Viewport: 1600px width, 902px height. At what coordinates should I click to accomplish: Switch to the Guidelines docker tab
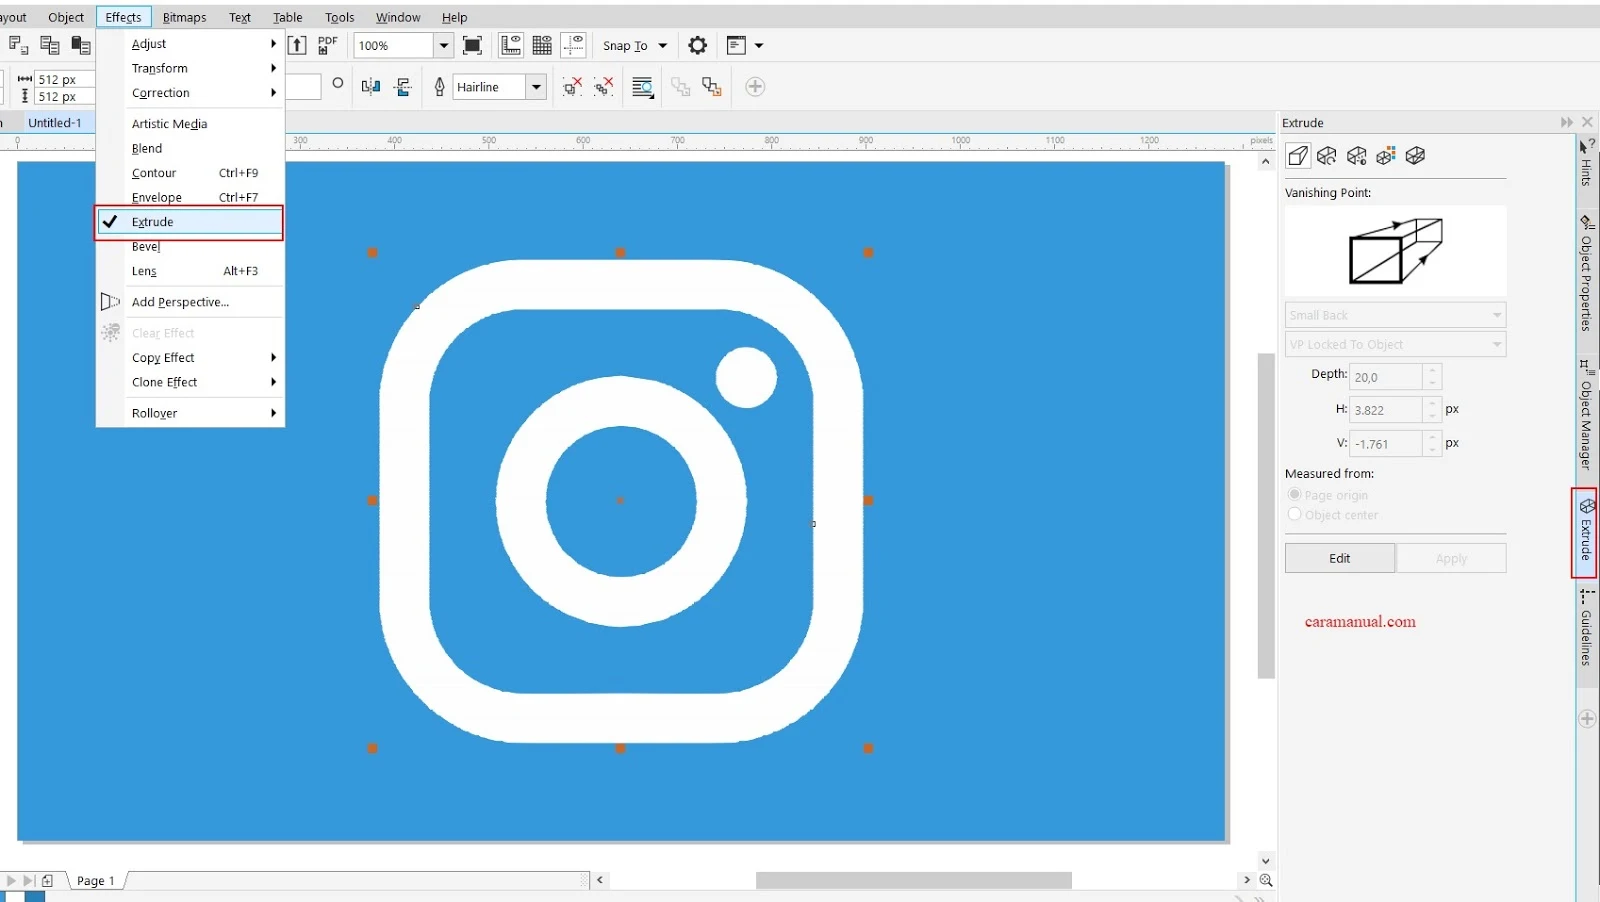pos(1587,628)
